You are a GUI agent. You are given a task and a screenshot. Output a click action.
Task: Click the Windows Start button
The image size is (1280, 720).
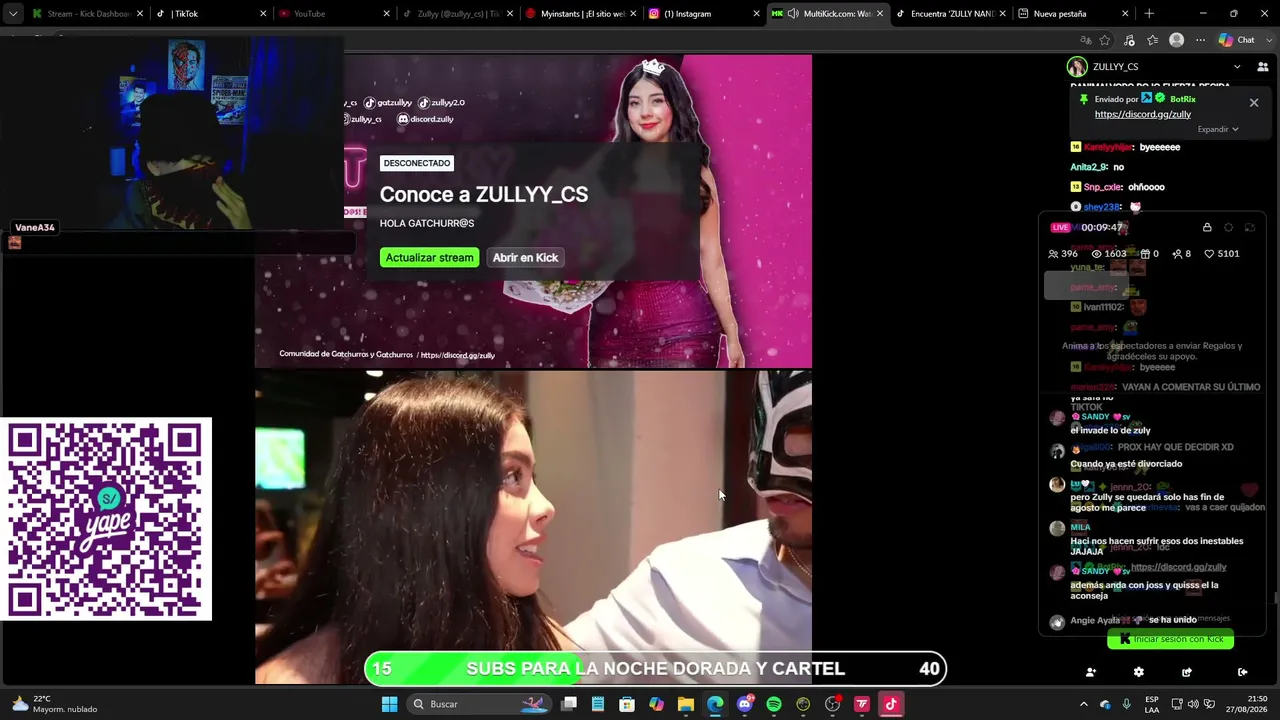pyautogui.click(x=389, y=704)
